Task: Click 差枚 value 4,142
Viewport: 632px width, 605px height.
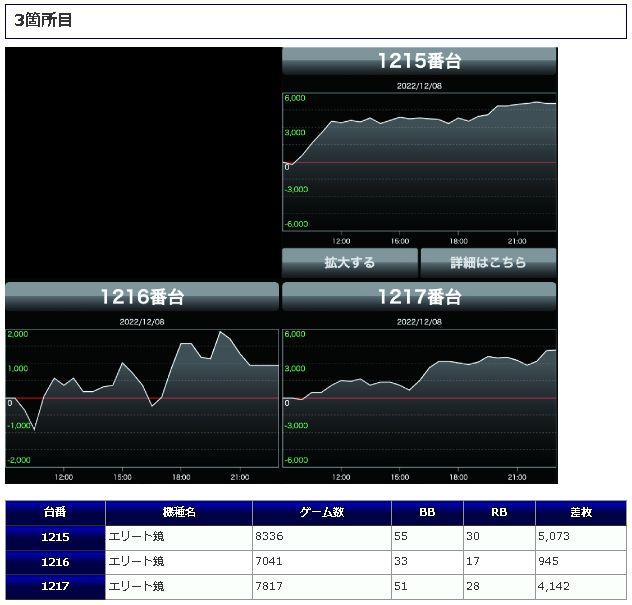Action: point(554,586)
